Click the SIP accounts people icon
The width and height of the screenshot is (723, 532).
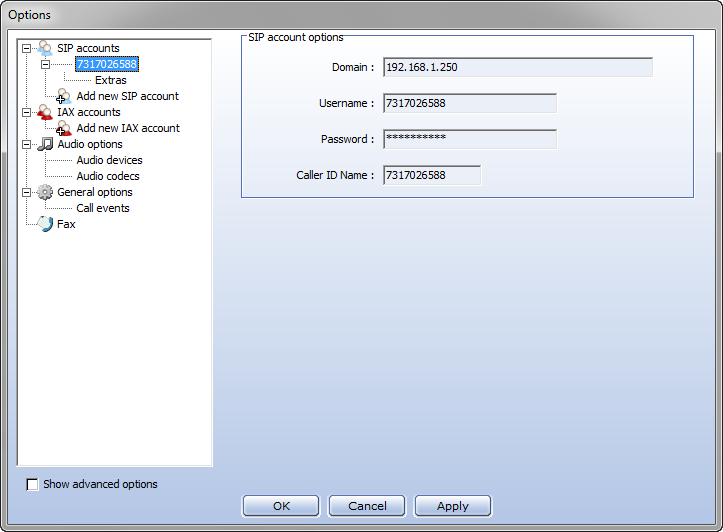45,48
